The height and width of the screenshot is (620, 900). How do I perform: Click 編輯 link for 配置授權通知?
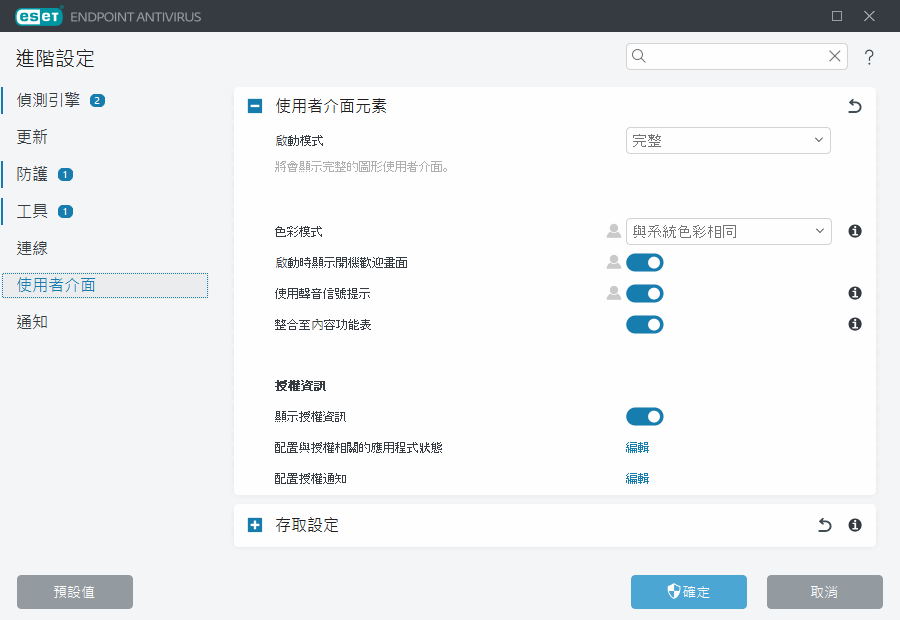(x=637, y=479)
